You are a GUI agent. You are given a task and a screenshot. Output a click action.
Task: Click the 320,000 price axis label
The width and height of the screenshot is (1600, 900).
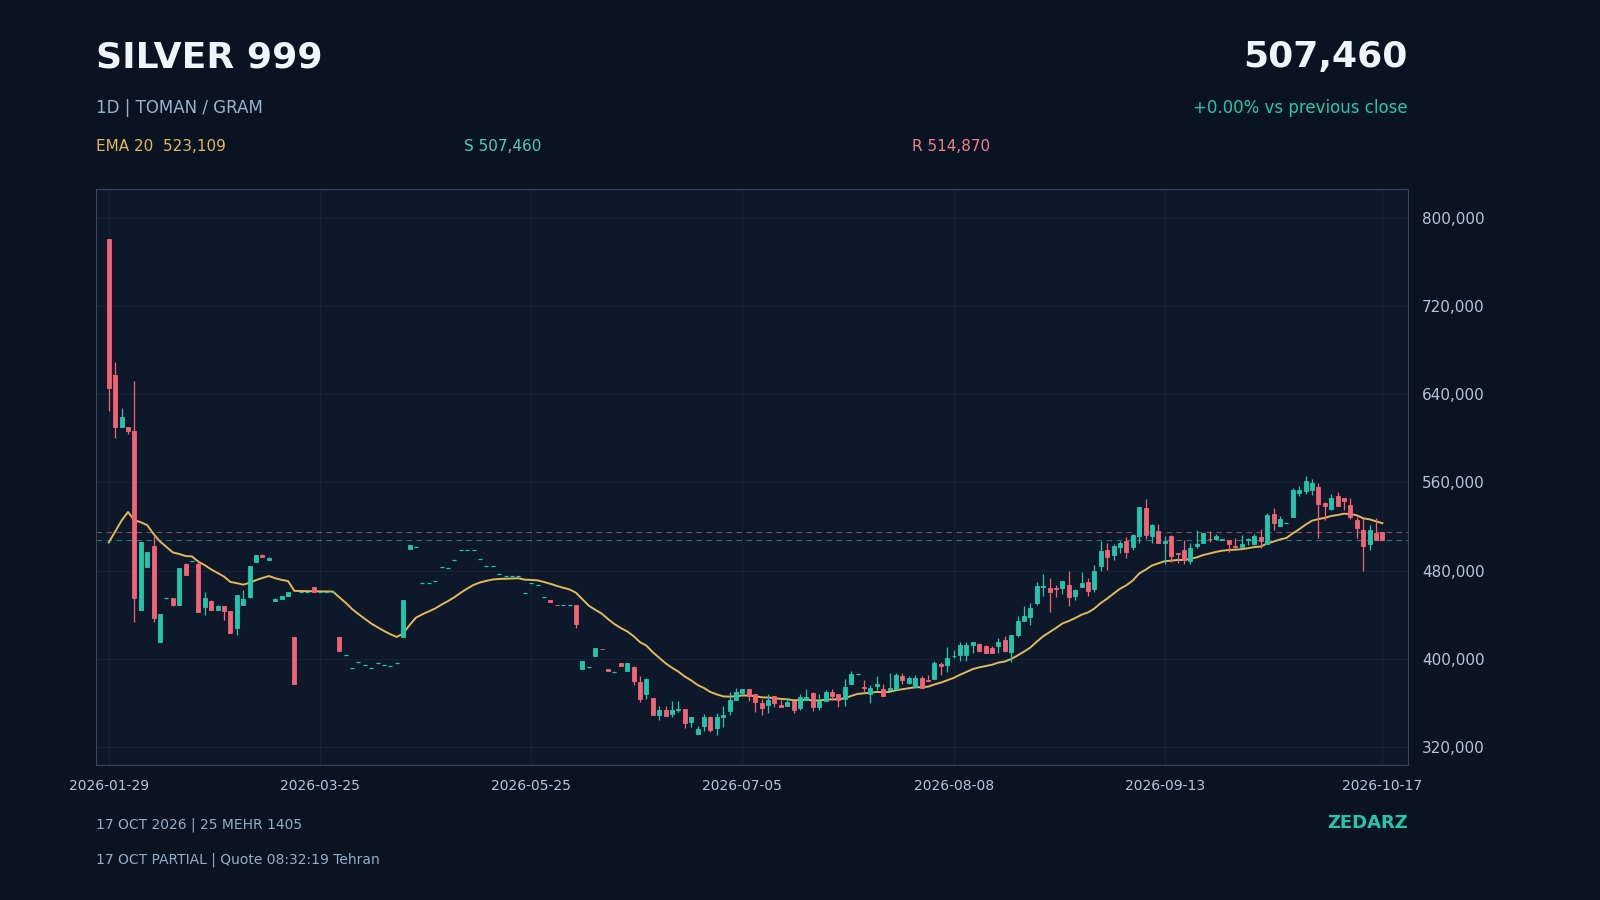pos(1453,747)
